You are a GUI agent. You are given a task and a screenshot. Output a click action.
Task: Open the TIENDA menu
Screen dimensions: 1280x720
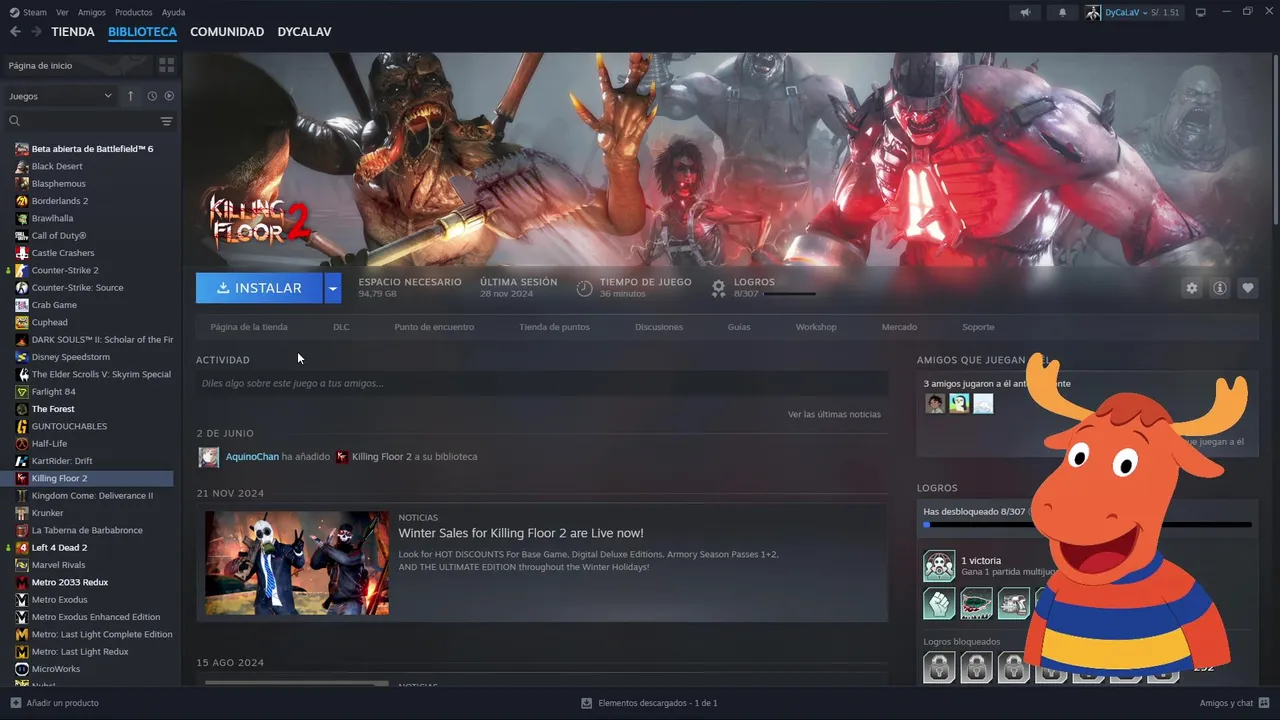click(73, 32)
